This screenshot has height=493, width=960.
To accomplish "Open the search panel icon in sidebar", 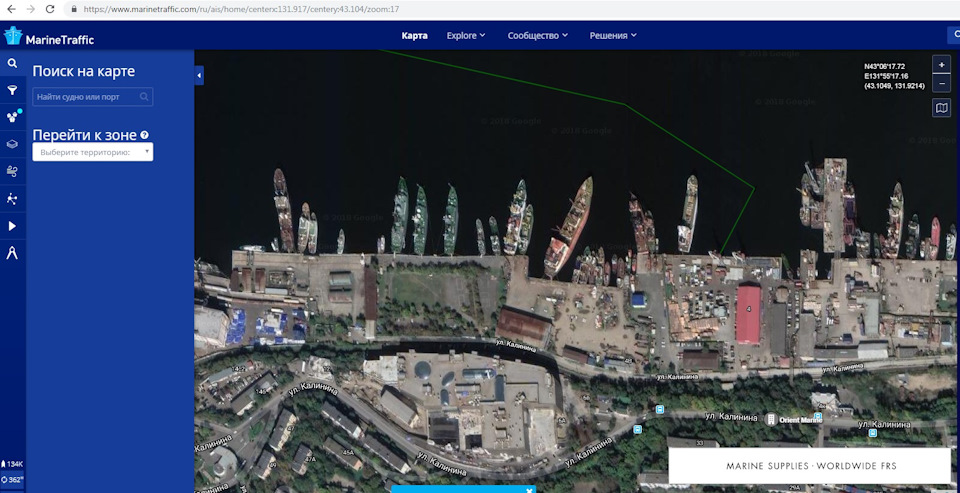I will point(12,64).
